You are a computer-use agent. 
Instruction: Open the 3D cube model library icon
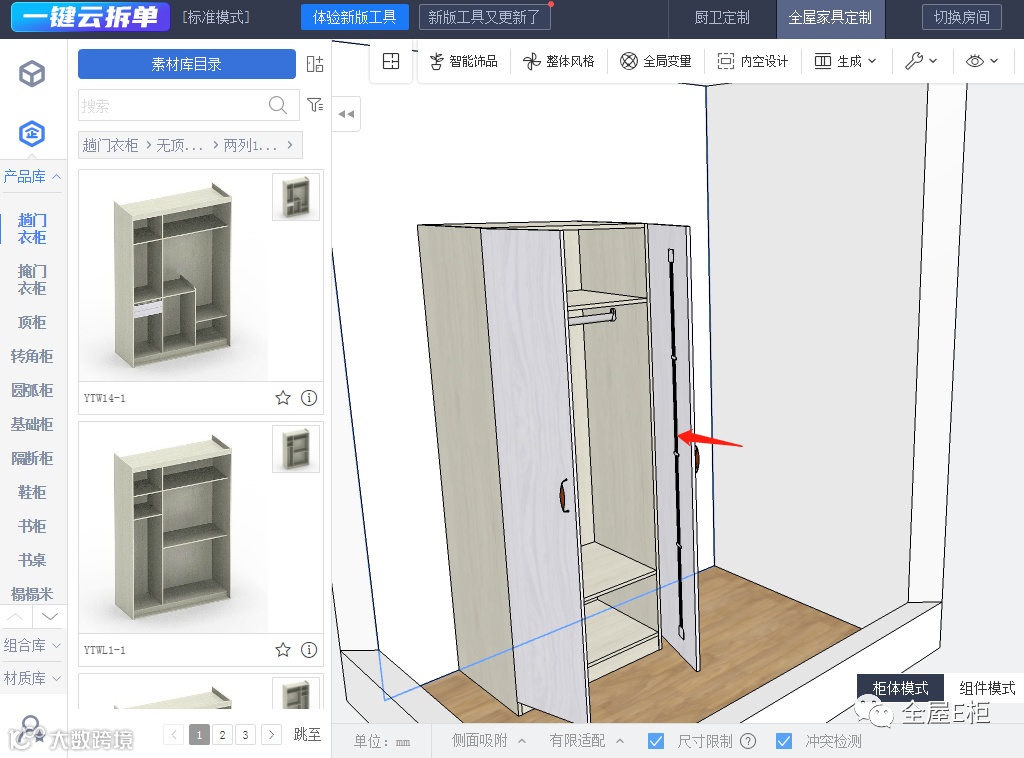pos(31,74)
